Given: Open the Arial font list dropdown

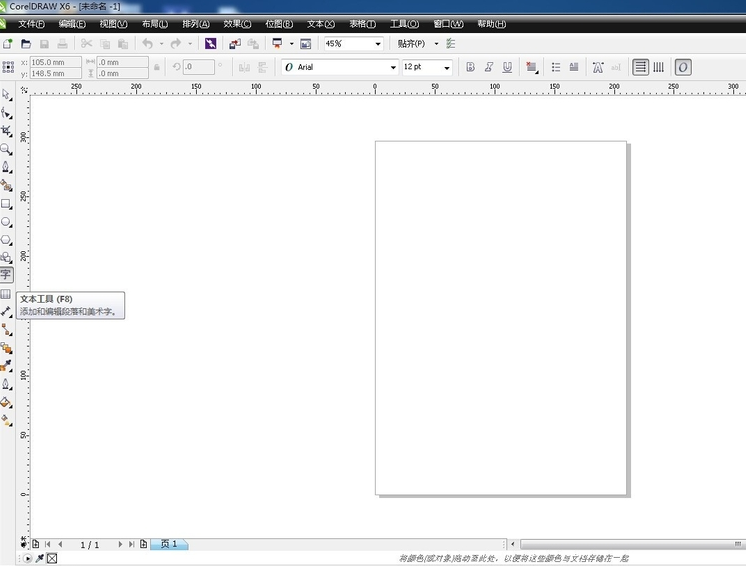Looking at the screenshot, I should (393, 67).
